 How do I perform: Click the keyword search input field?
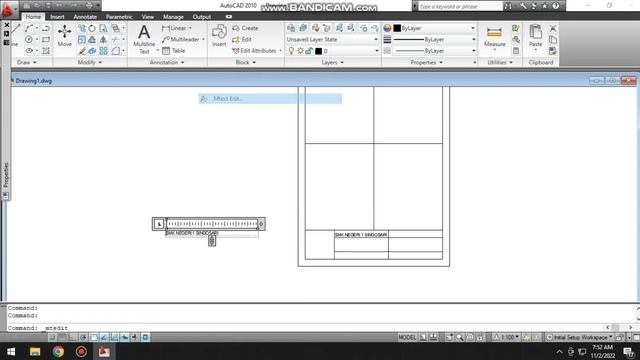460,6
